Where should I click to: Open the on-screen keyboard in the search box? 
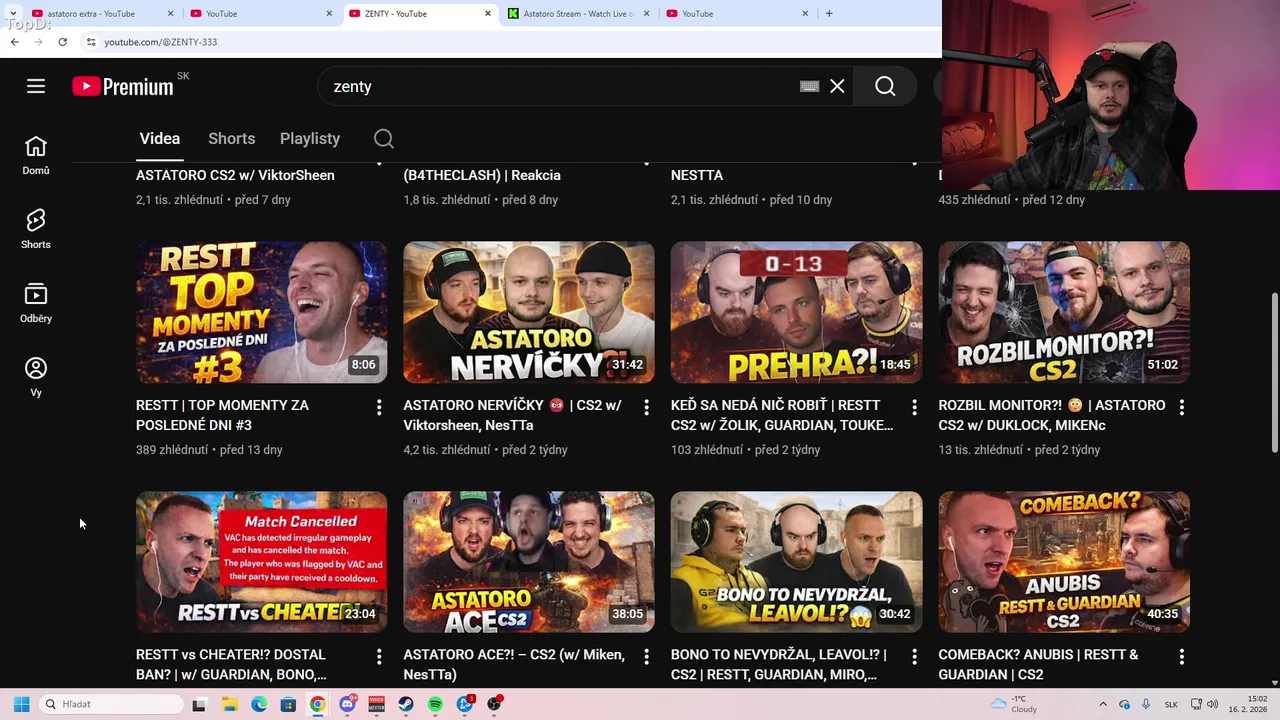pos(810,86)
